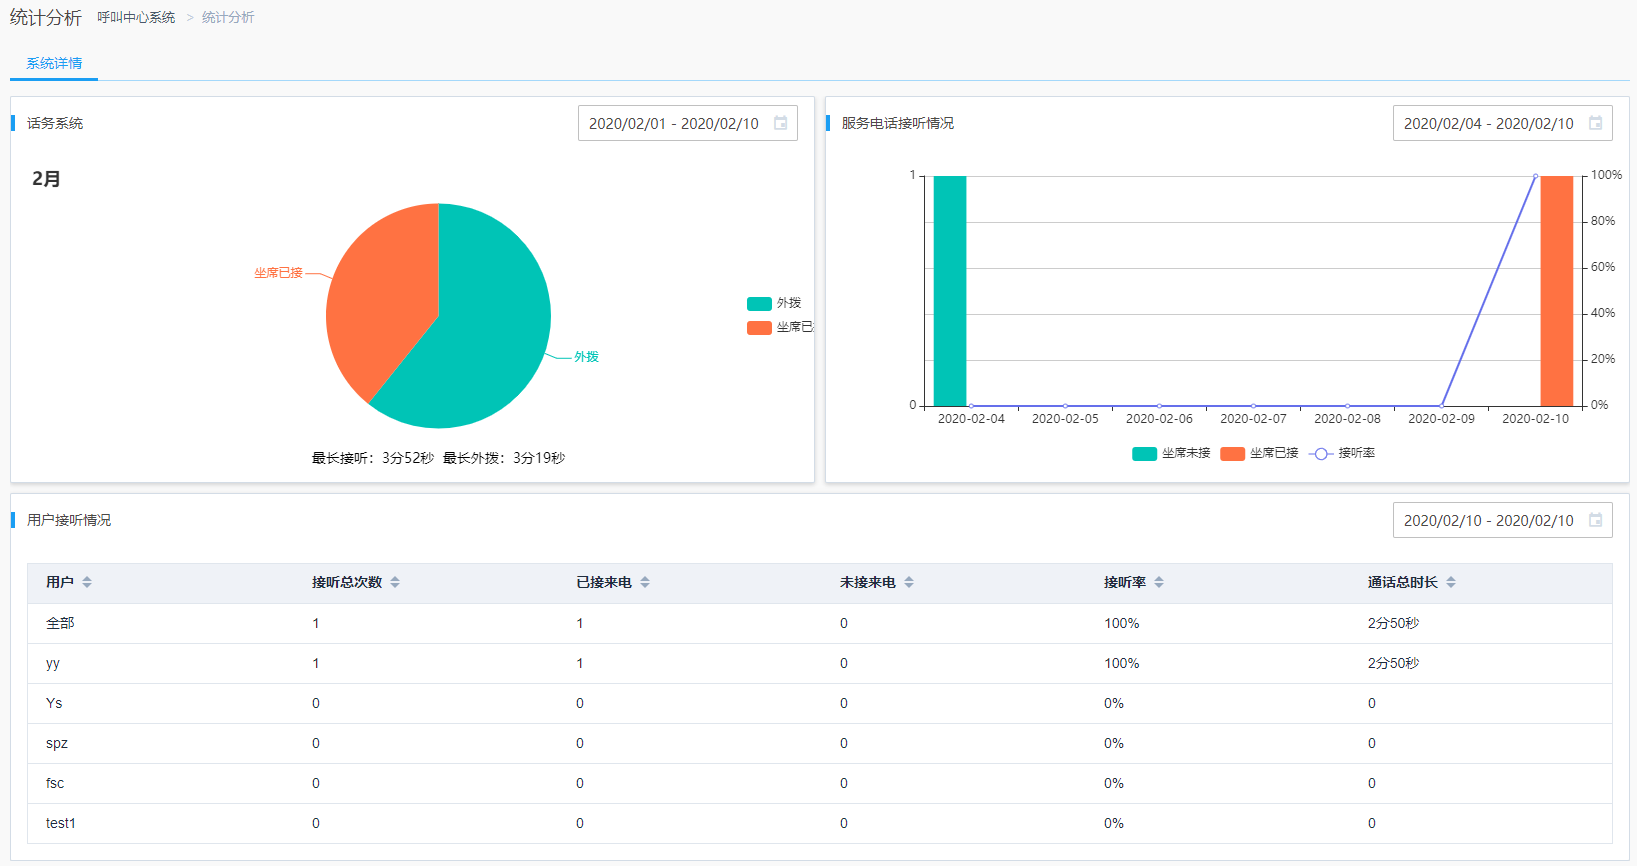Click the 接听率 data point at 100%
Viewport: 1637px width, 866px height.
[x=1536, y=176]
